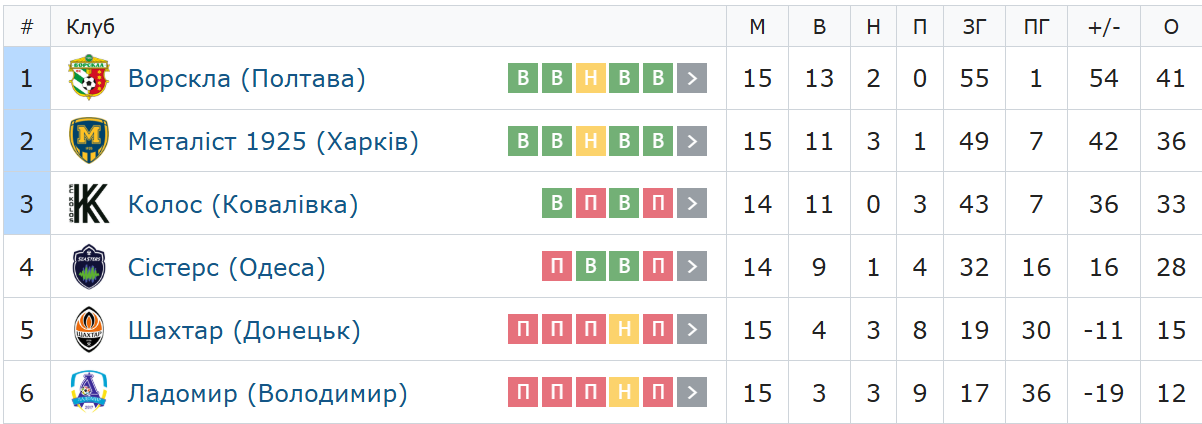Click the Клуб column header
Image resolution: width=1202 pixels, height=424 pixels.
pos(91,27)
